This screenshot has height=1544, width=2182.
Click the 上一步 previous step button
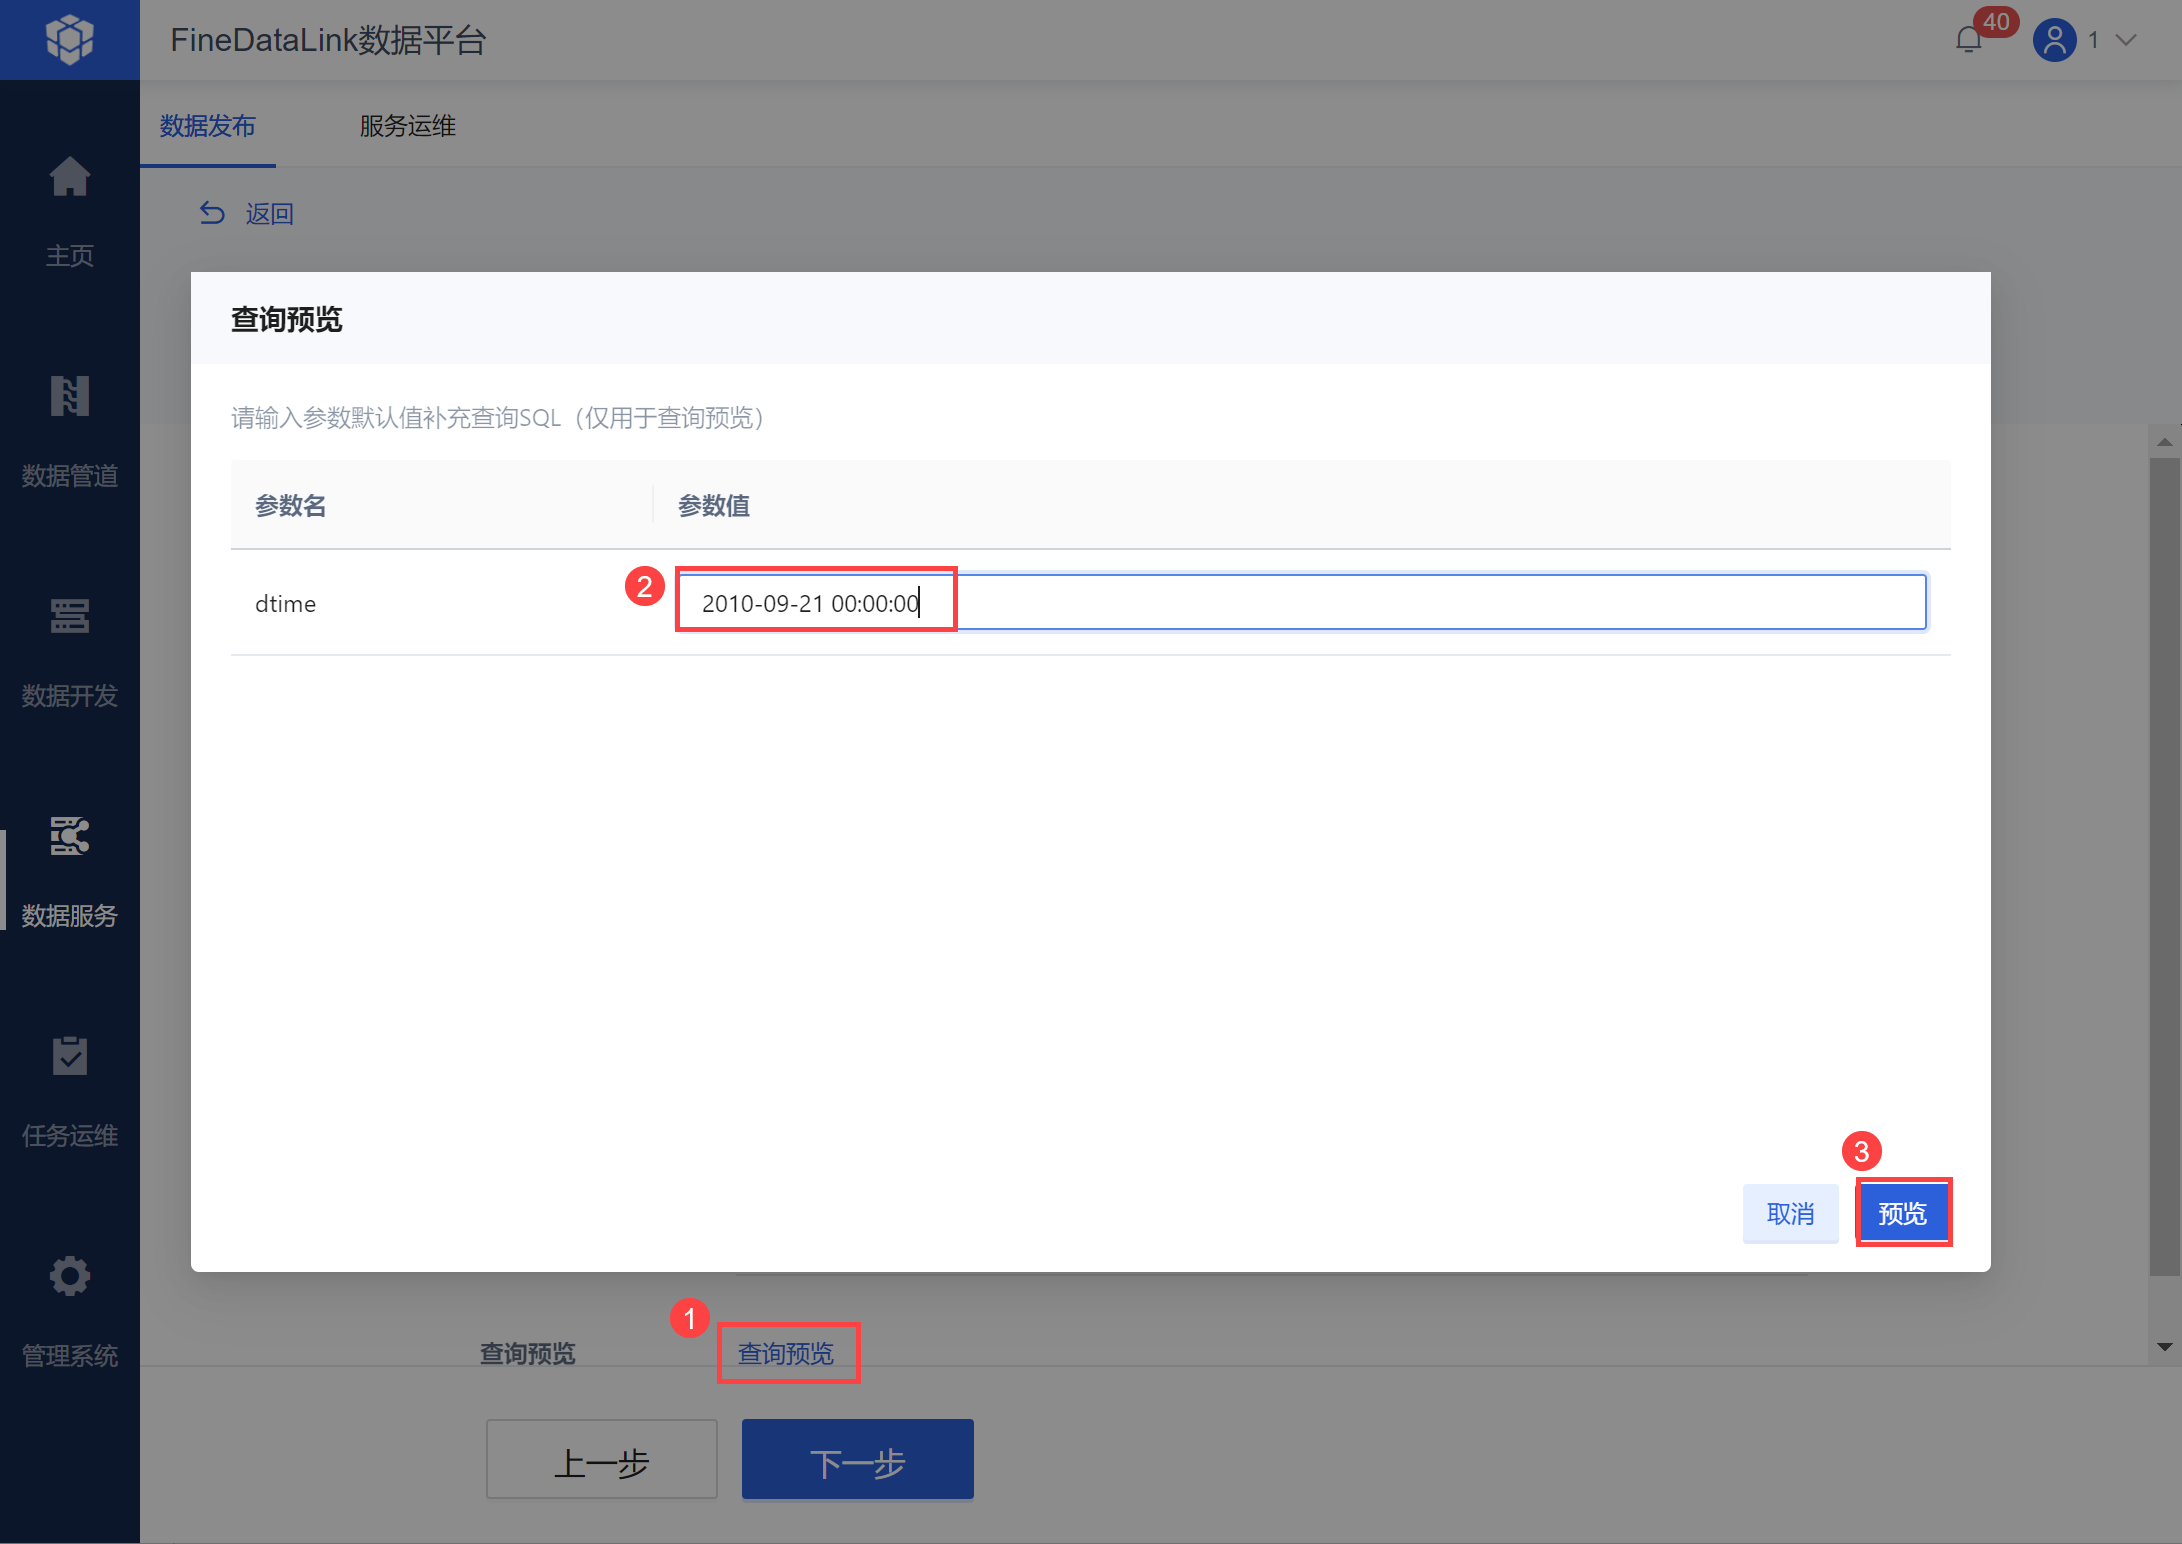click(601, 1461)
